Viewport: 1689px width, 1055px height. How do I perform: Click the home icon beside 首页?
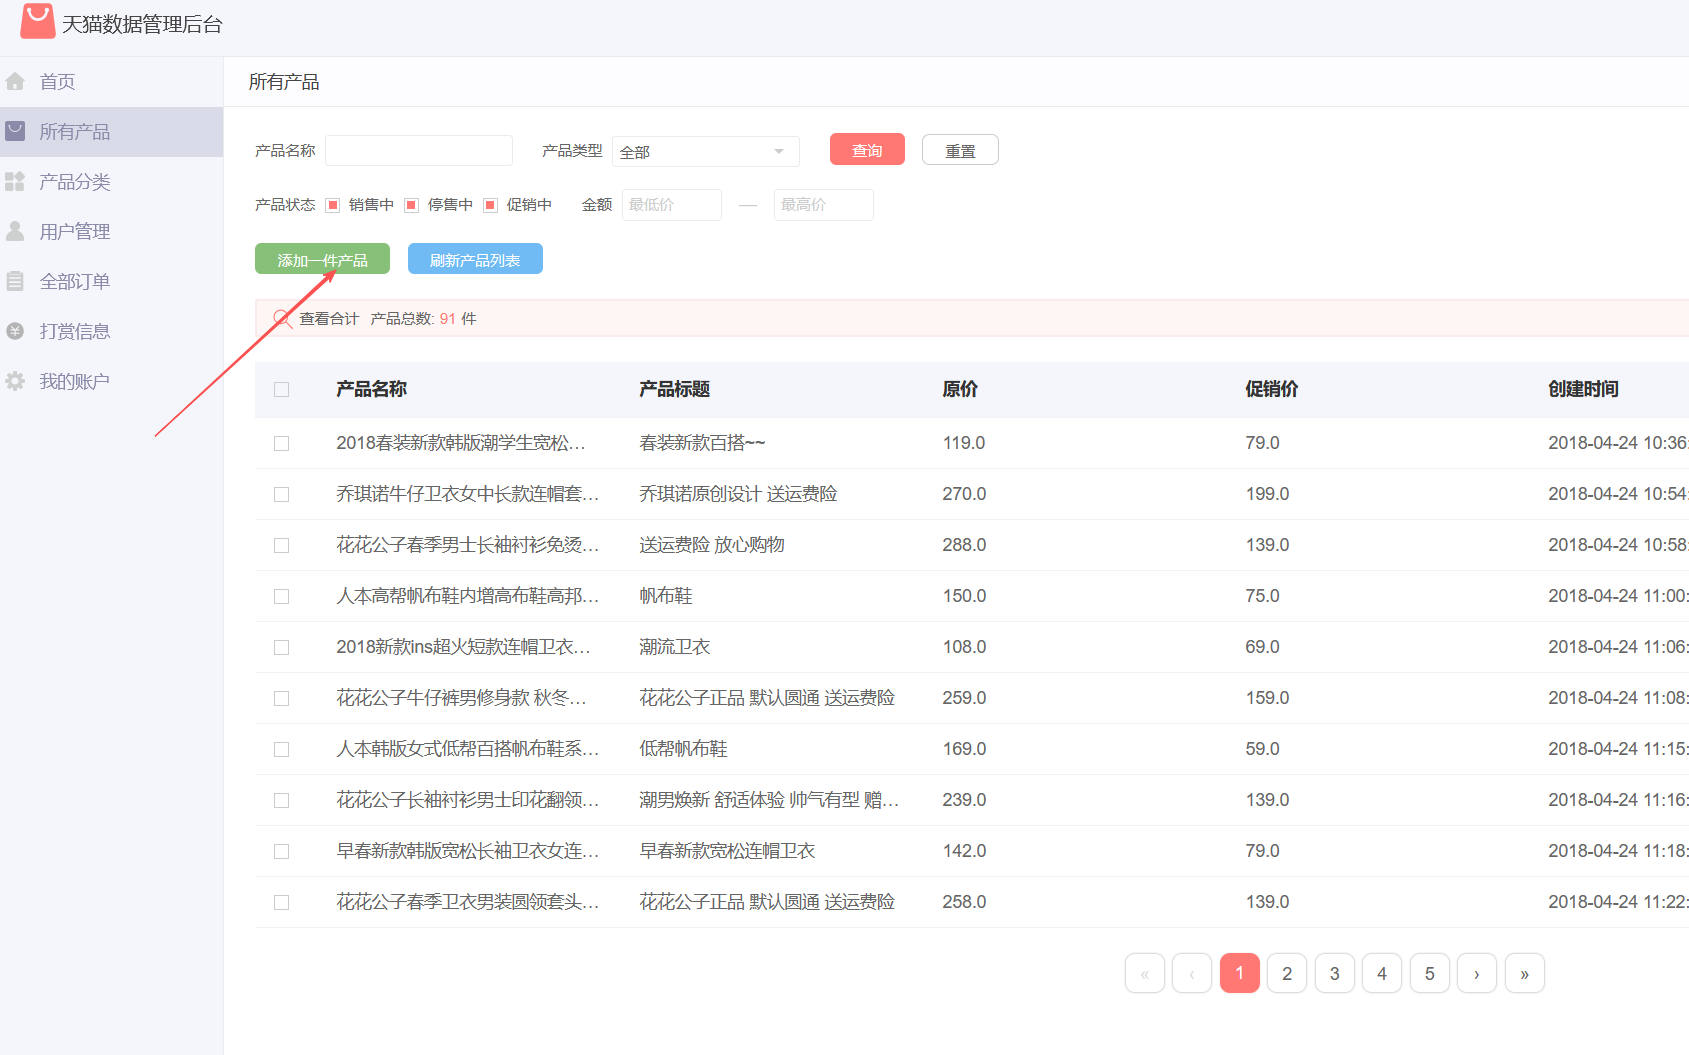(15, 81)
